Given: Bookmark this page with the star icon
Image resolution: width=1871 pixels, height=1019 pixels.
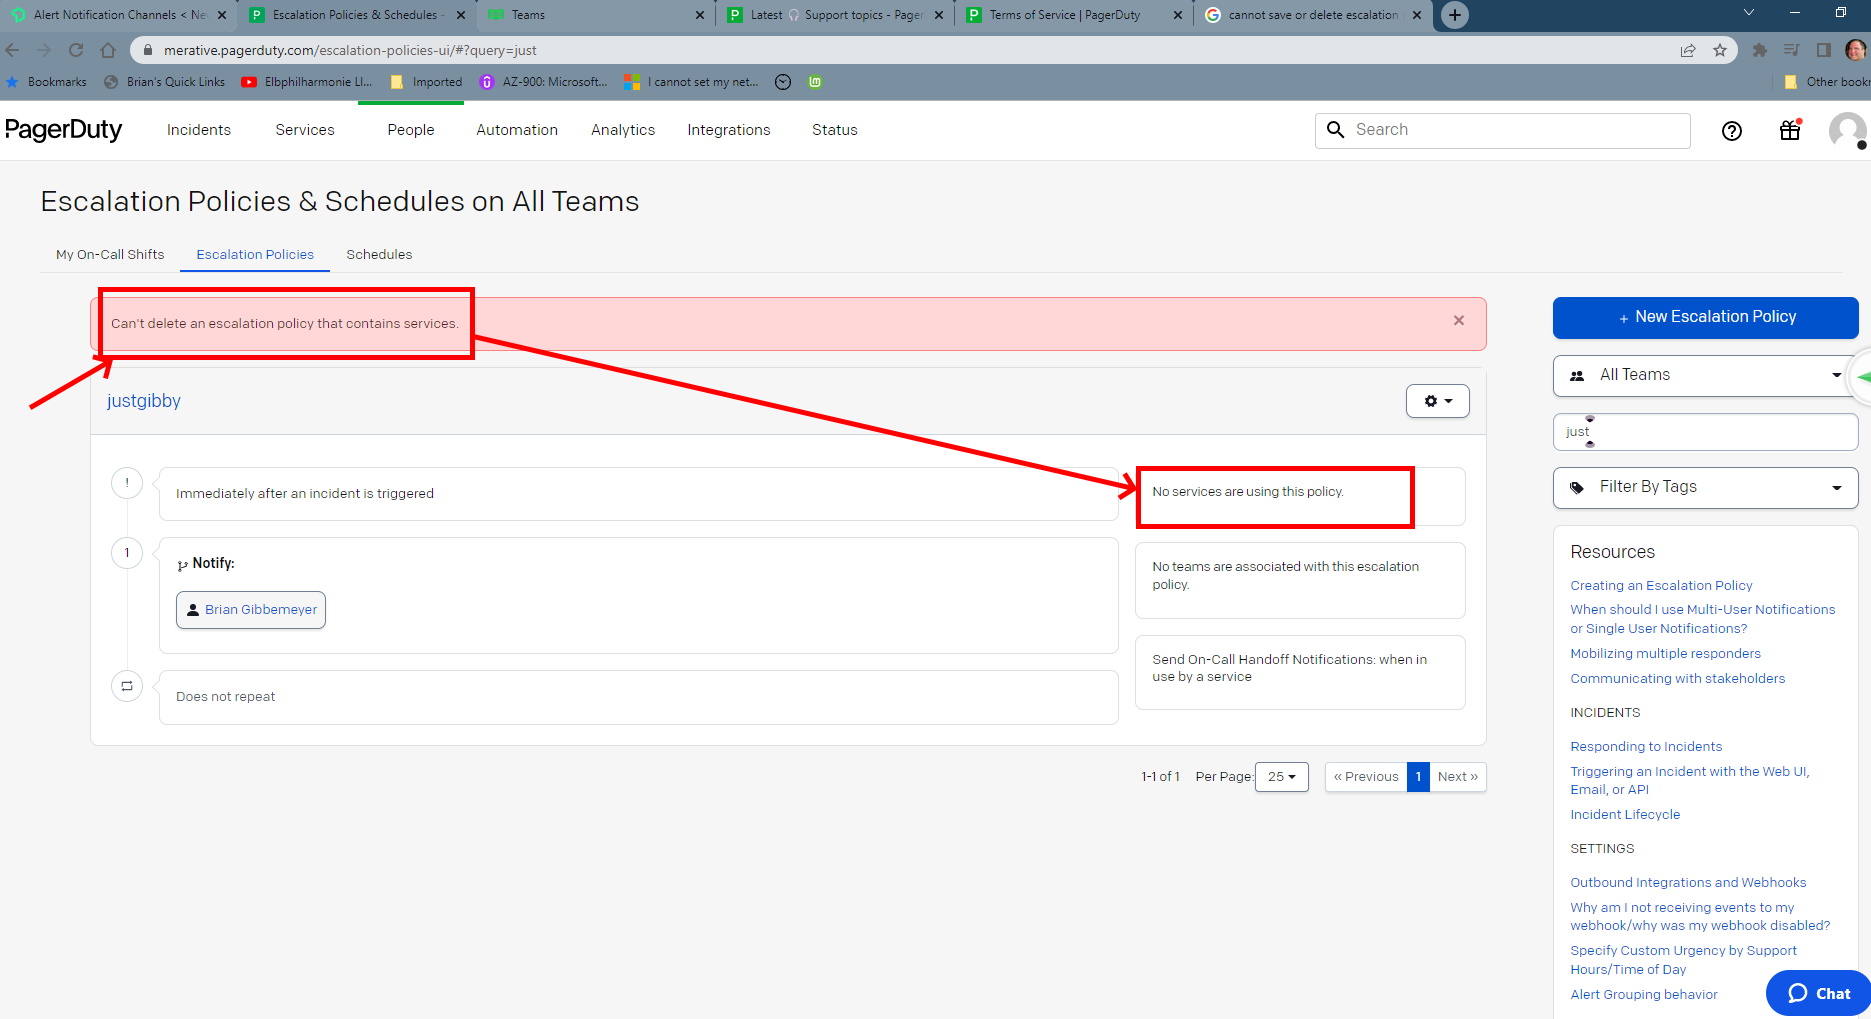Looking at the screenshot, I should 1720,50.
